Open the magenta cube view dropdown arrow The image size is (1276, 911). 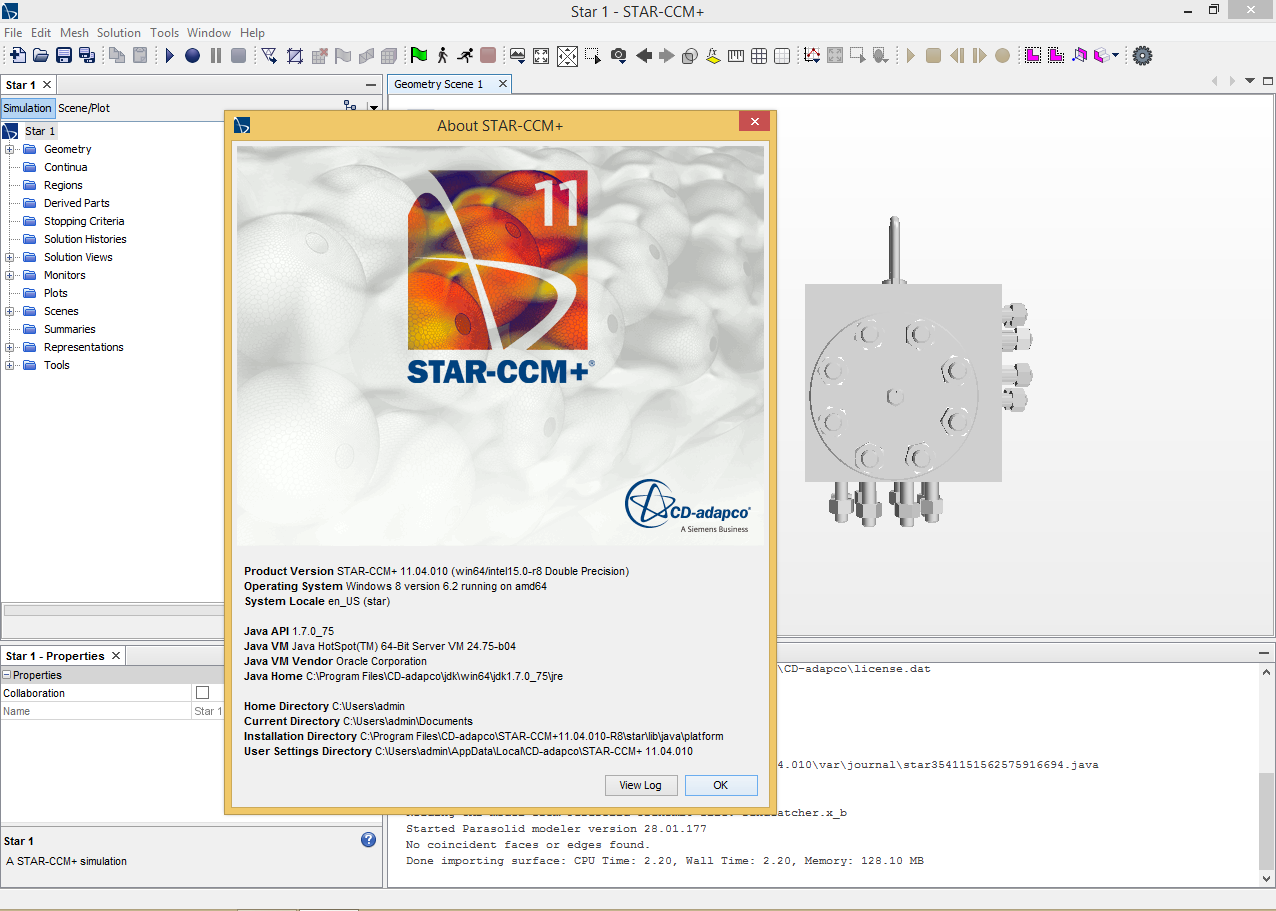click(1115, 56)
